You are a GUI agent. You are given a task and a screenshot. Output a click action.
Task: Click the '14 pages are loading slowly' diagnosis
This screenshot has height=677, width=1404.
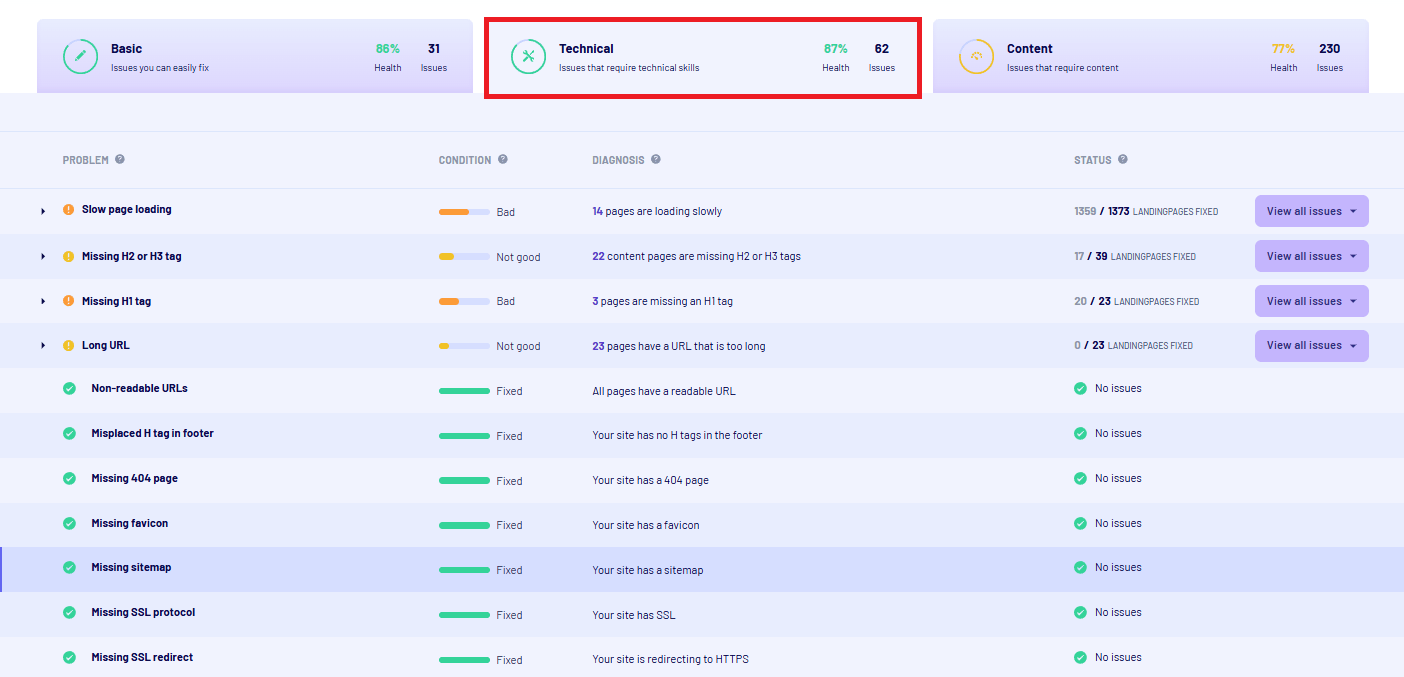pyautogui.click(x=656, y=212)
